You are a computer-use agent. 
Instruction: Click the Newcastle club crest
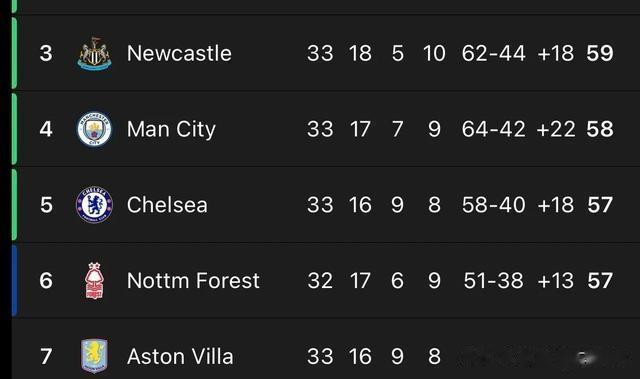pos(94,53)
